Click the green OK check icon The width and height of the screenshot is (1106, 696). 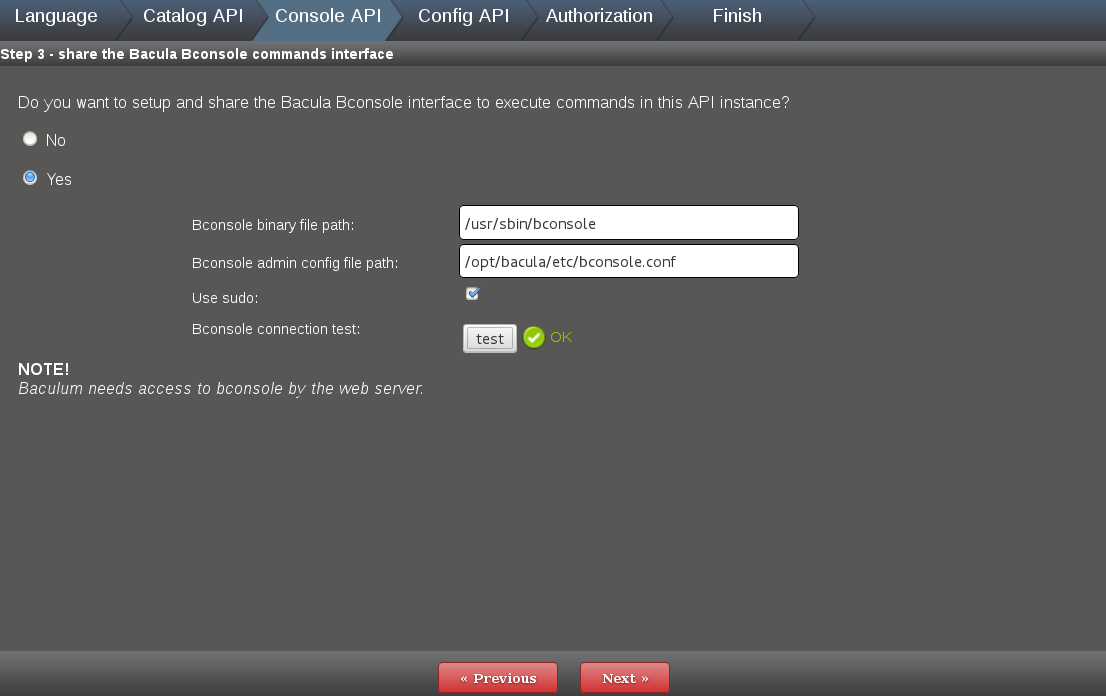(534, 338)
